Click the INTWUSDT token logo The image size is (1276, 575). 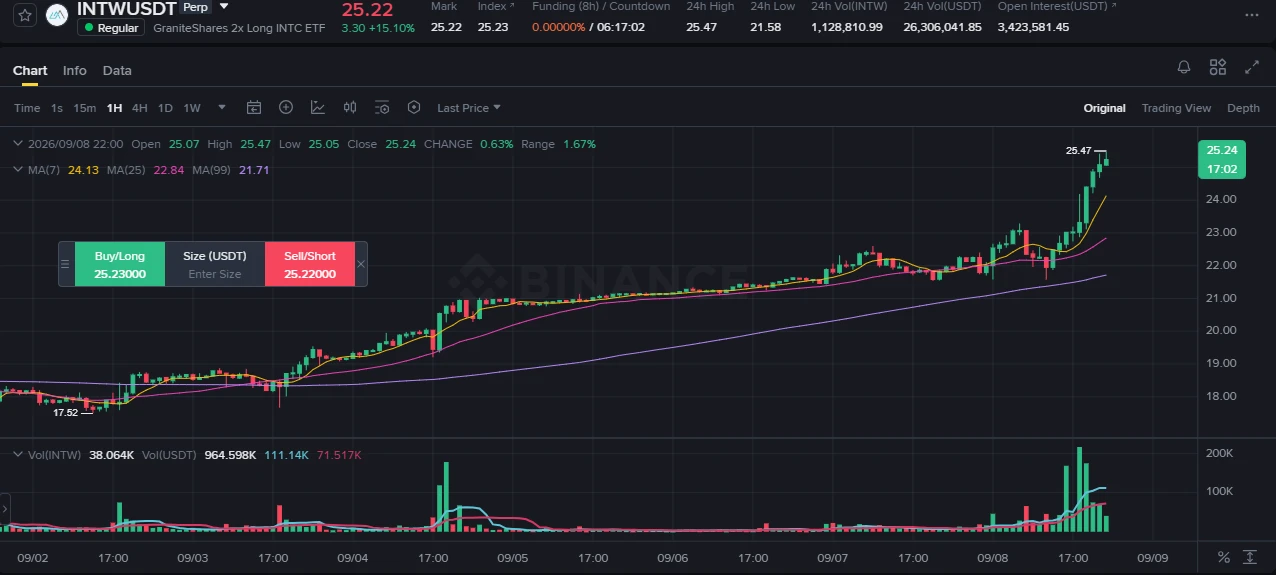pos(57,16)
